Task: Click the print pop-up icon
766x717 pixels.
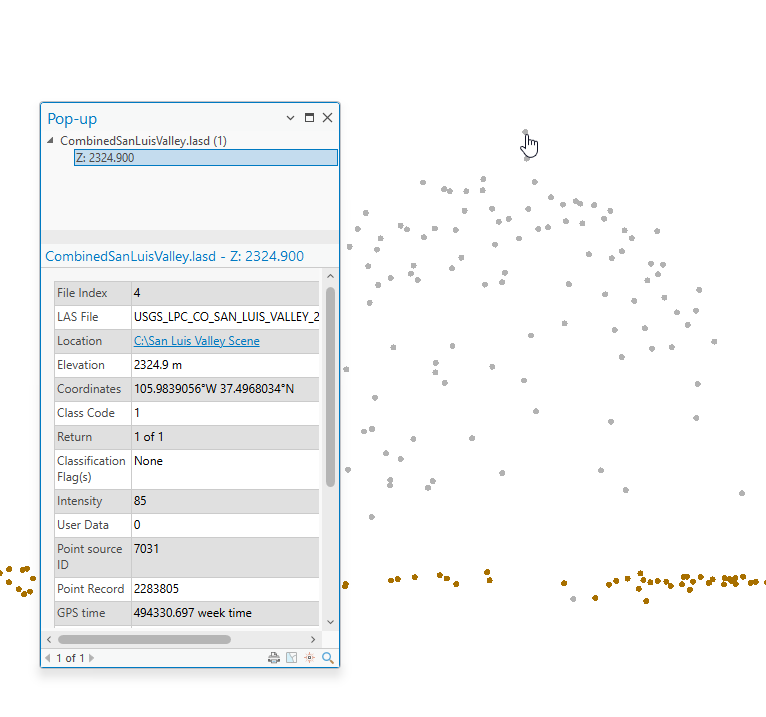Action: pos(274,658)
